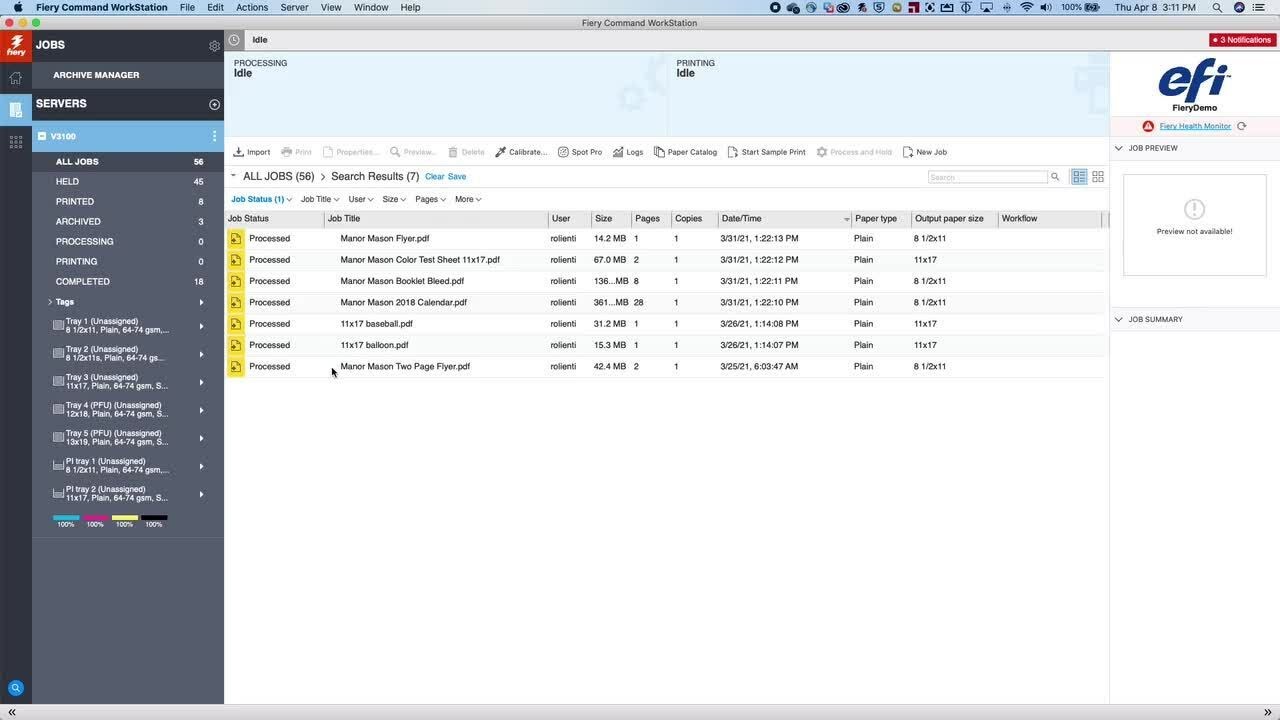This screenshot has height=720, width=1280.
Task: Select the 11x17 balloon.pdf job
Action: pyautogui.click(x=665, y=345)
